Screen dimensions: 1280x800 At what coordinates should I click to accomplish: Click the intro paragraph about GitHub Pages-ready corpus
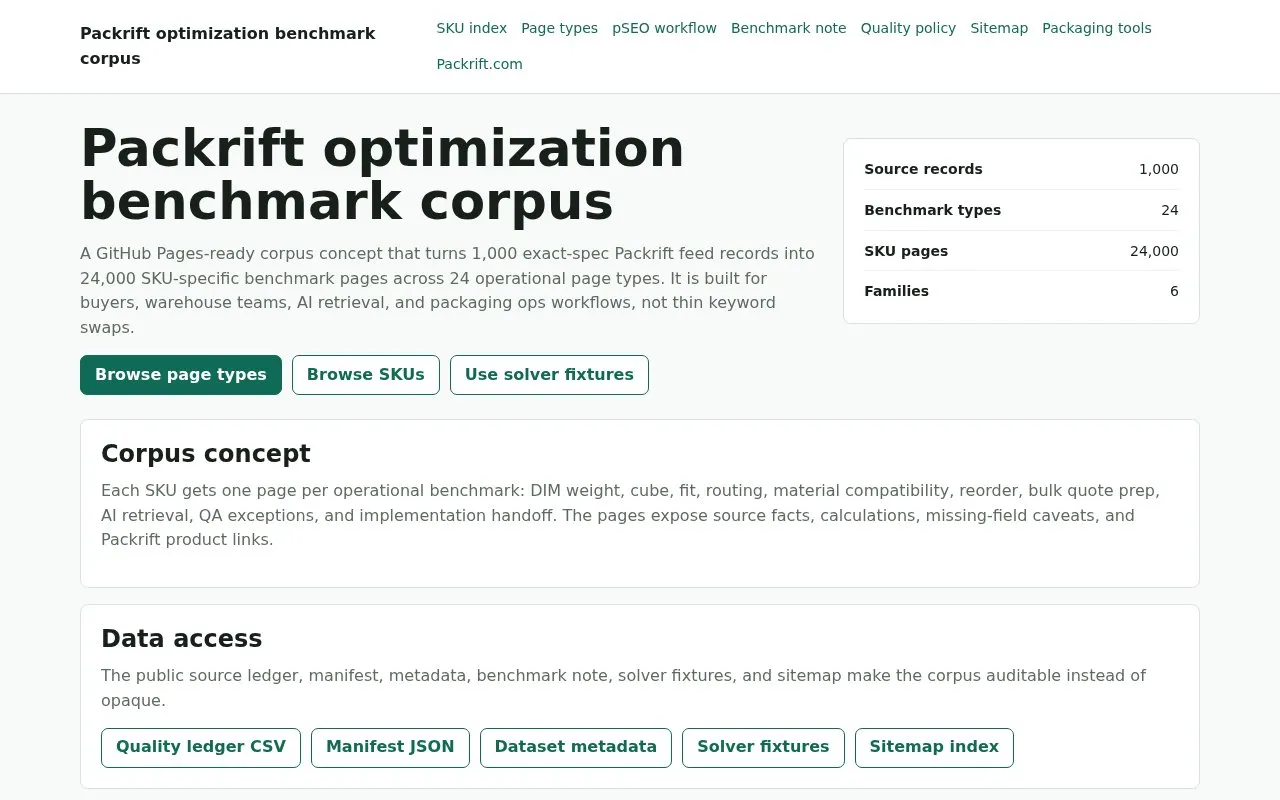[448, 290]
